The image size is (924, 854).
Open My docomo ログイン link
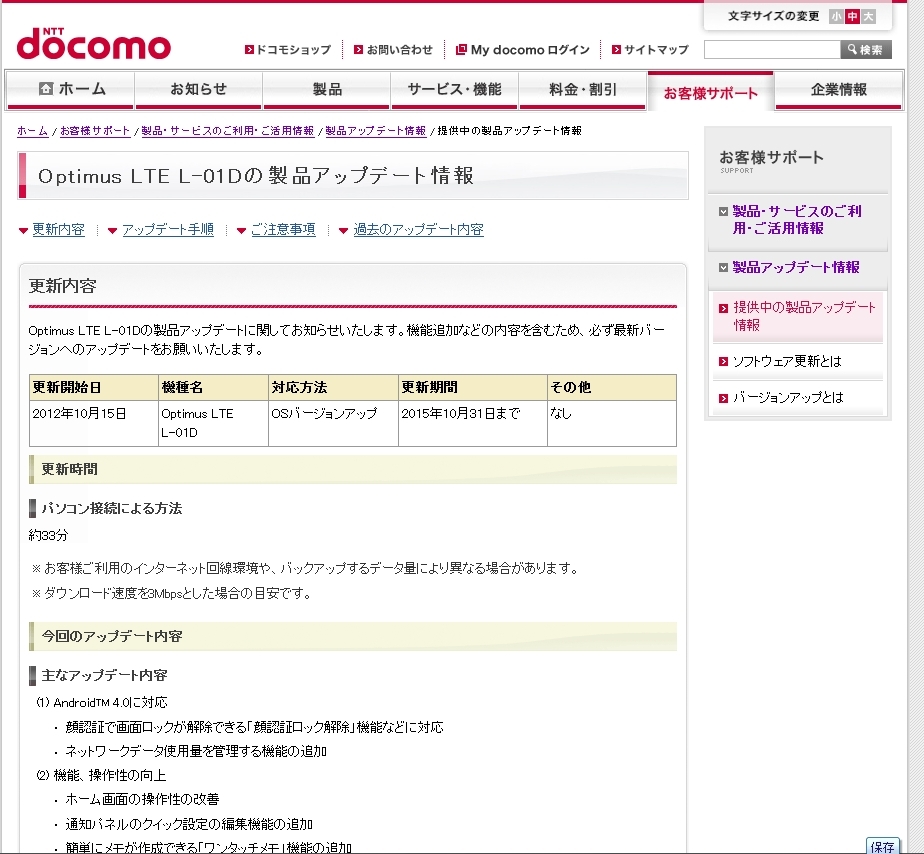(530, 50)
